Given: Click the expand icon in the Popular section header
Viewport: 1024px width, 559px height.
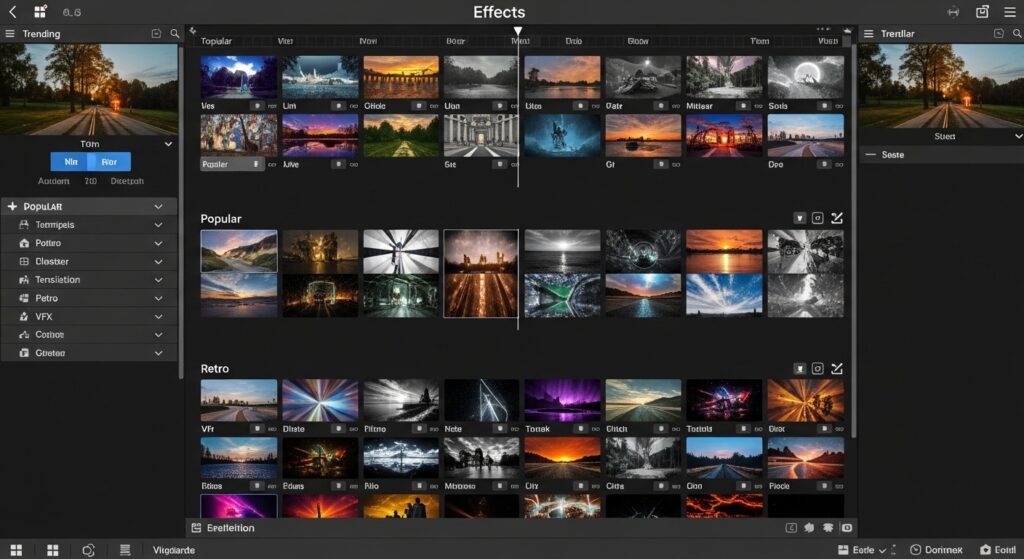Looking at the screenshot, I should pyautogui.click(x=837, y=218).
